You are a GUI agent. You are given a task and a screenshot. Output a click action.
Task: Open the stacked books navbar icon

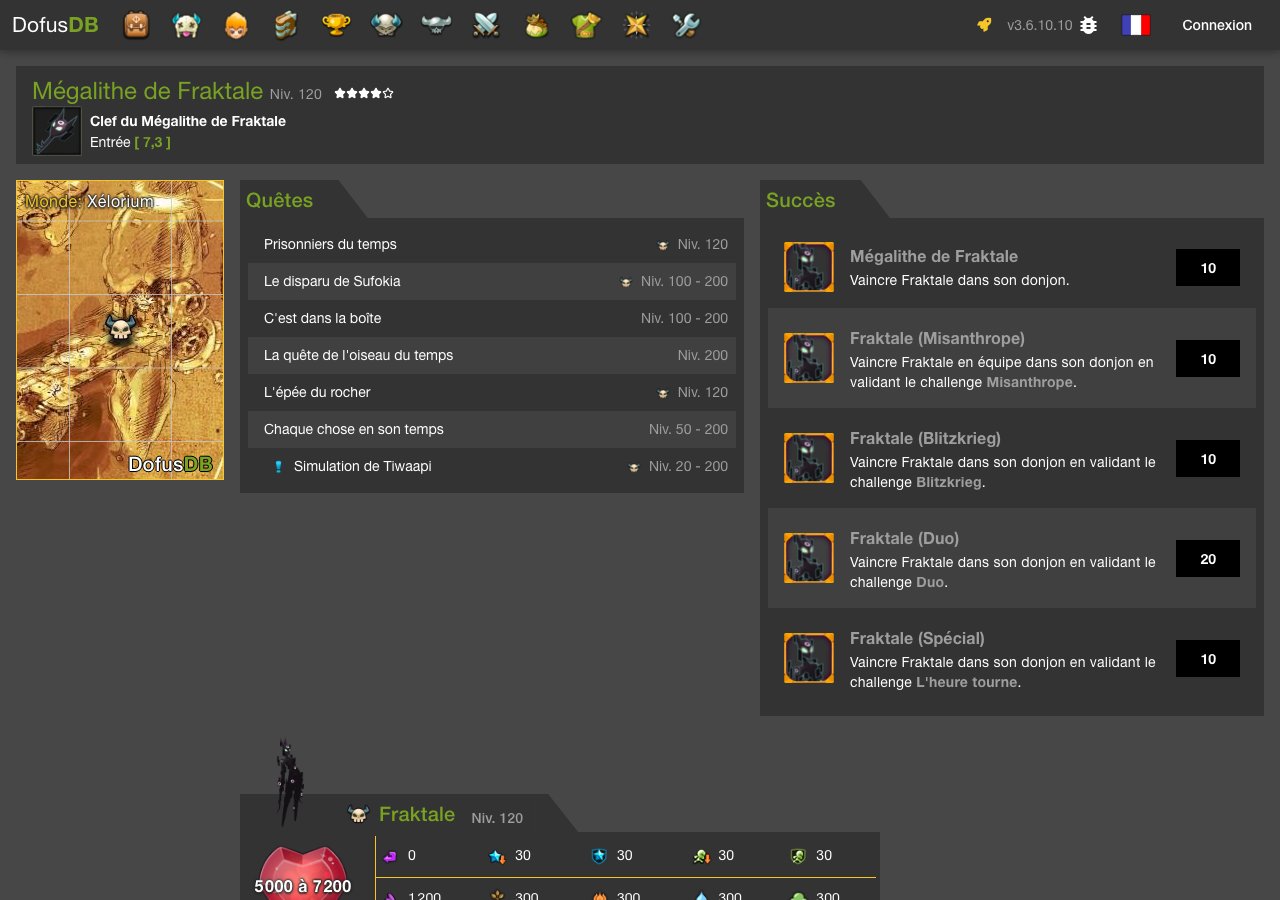(x=286, y=25)
